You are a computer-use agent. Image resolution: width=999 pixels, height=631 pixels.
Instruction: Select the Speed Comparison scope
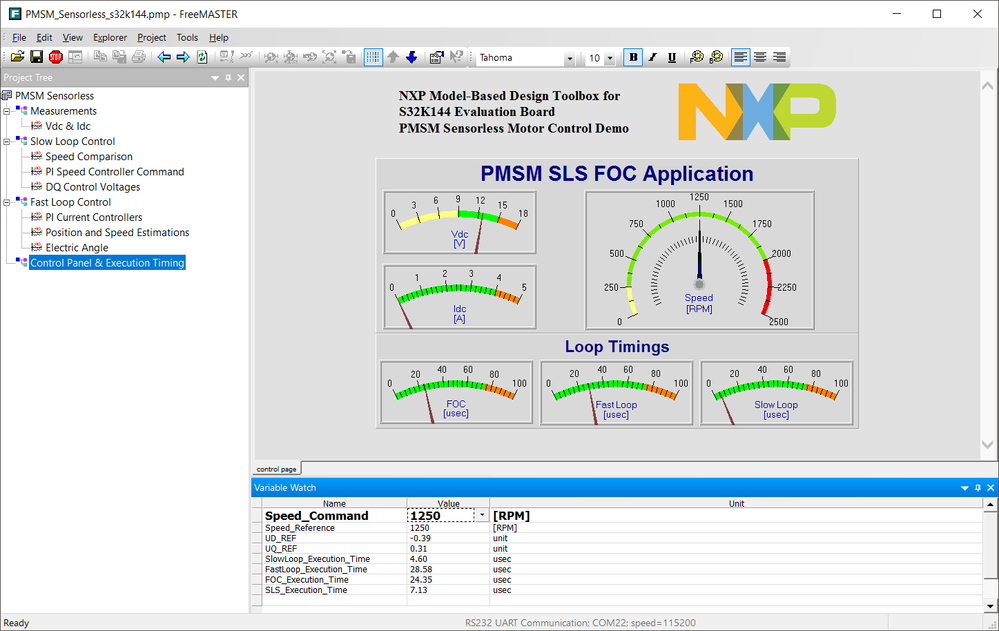point(89,157)
